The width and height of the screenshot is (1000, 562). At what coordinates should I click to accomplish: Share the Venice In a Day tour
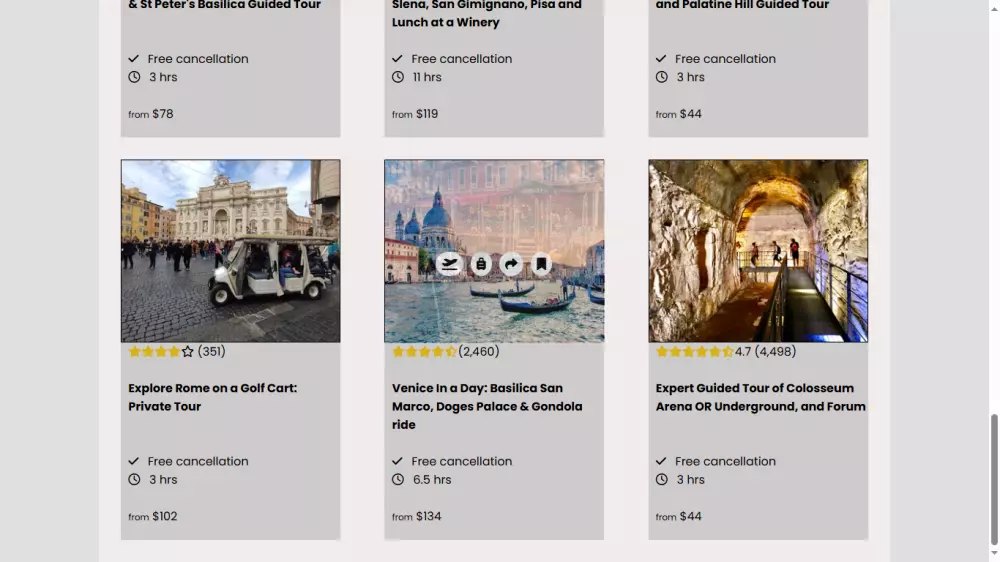(511, 264)
